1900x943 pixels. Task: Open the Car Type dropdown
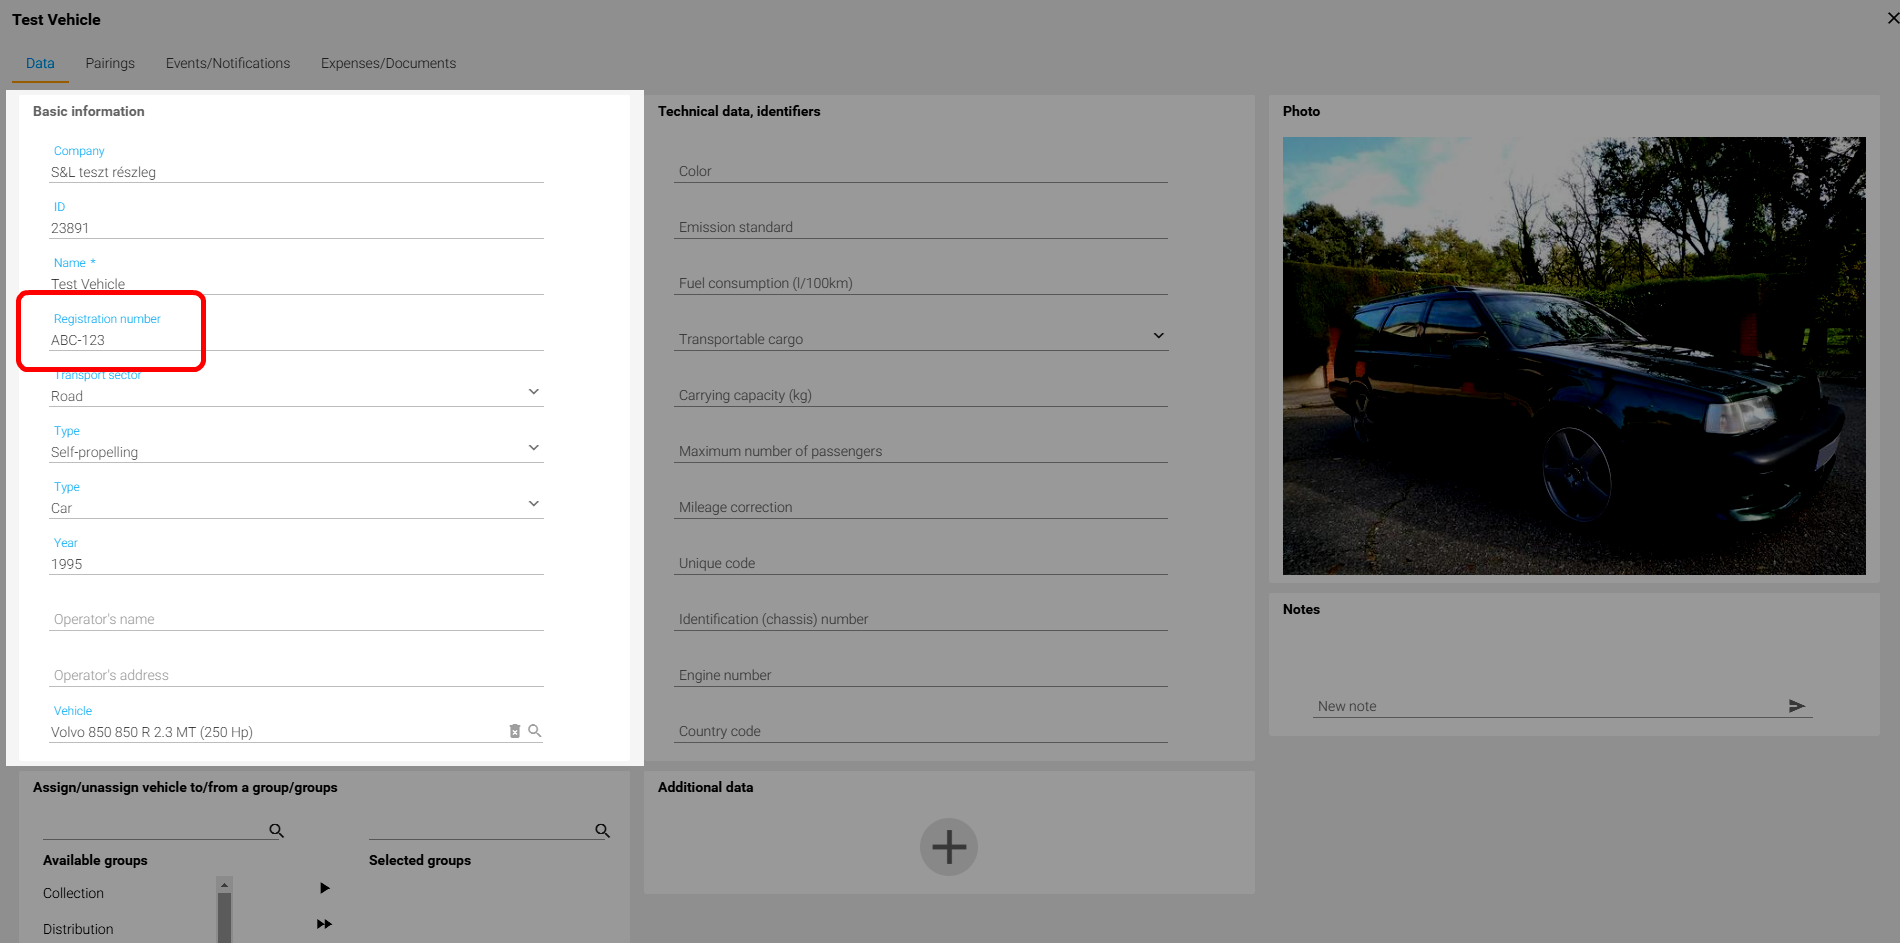pos(533,504)
